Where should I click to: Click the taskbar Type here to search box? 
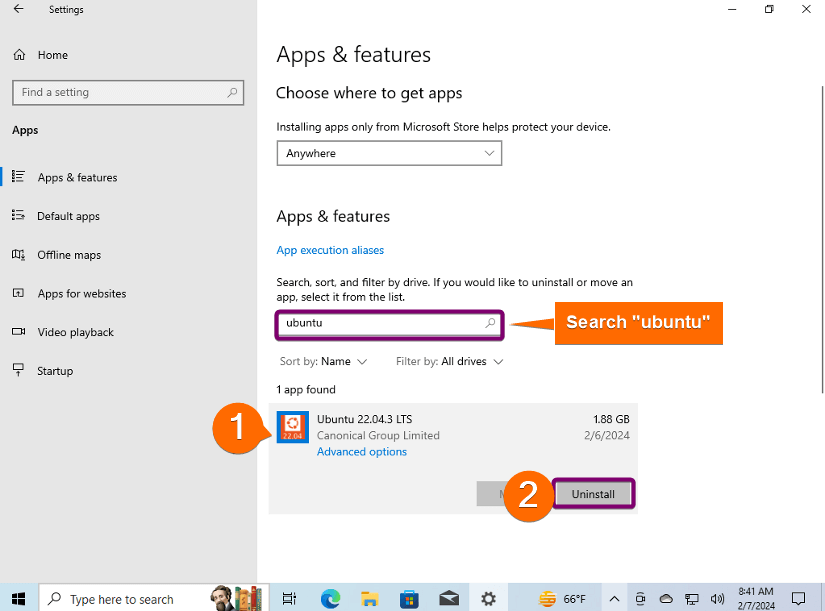tap(154, 598)
